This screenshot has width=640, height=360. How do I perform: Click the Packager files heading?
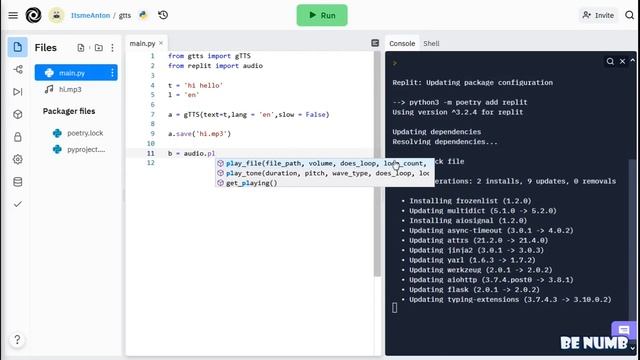tap(69, 111)
